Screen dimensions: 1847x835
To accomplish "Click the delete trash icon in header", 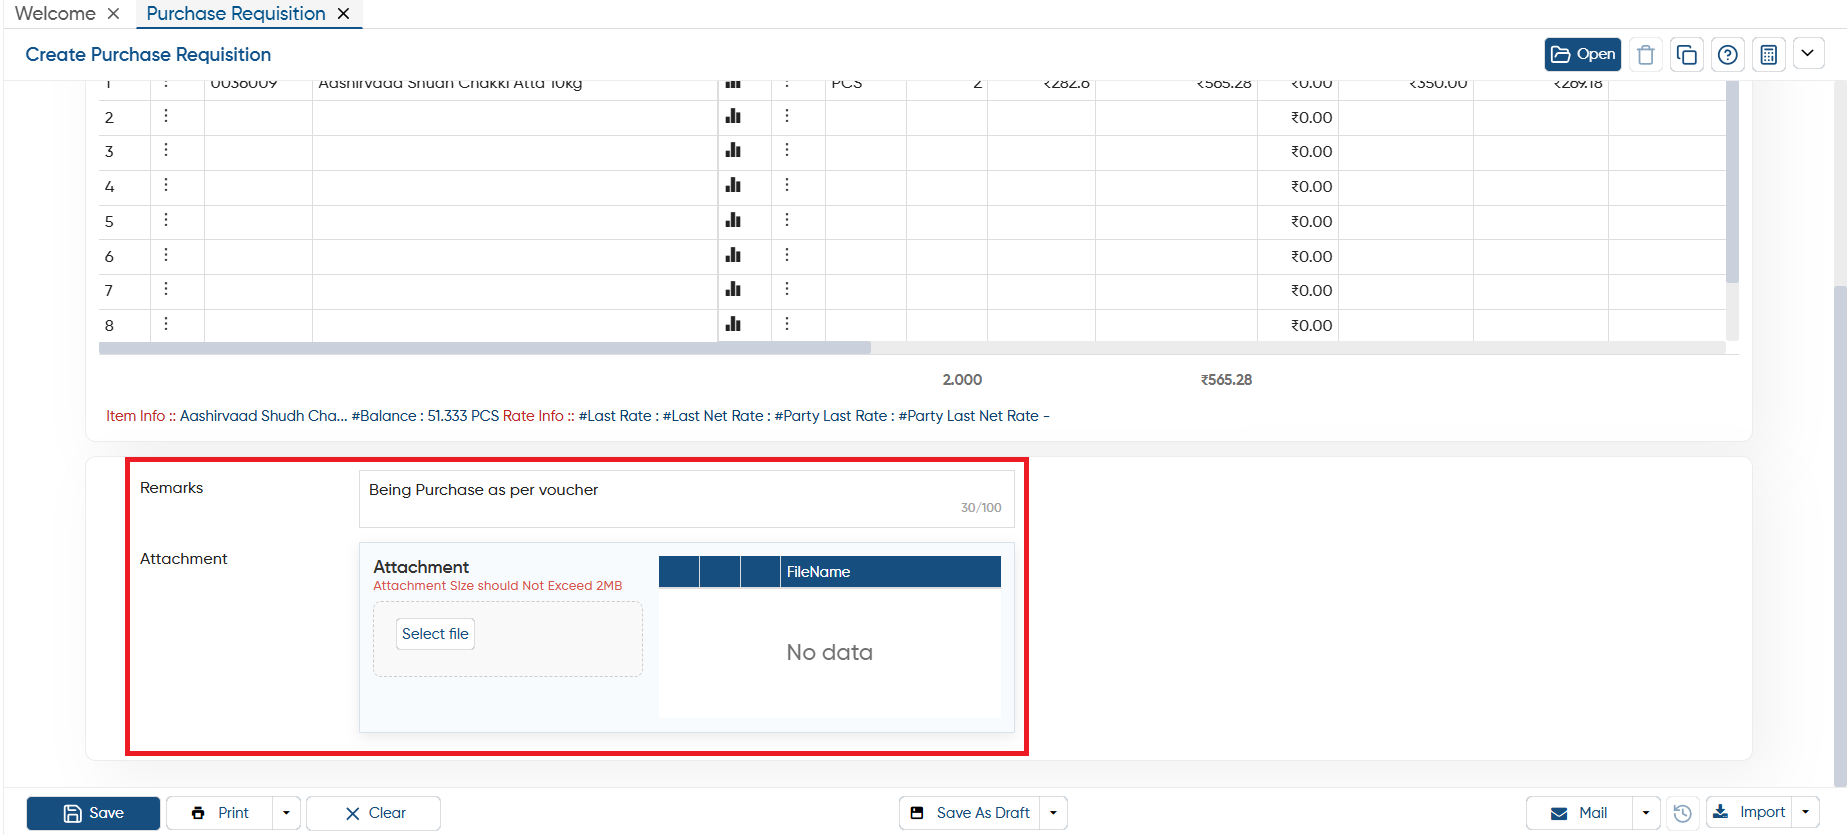I will point(1646,55).
